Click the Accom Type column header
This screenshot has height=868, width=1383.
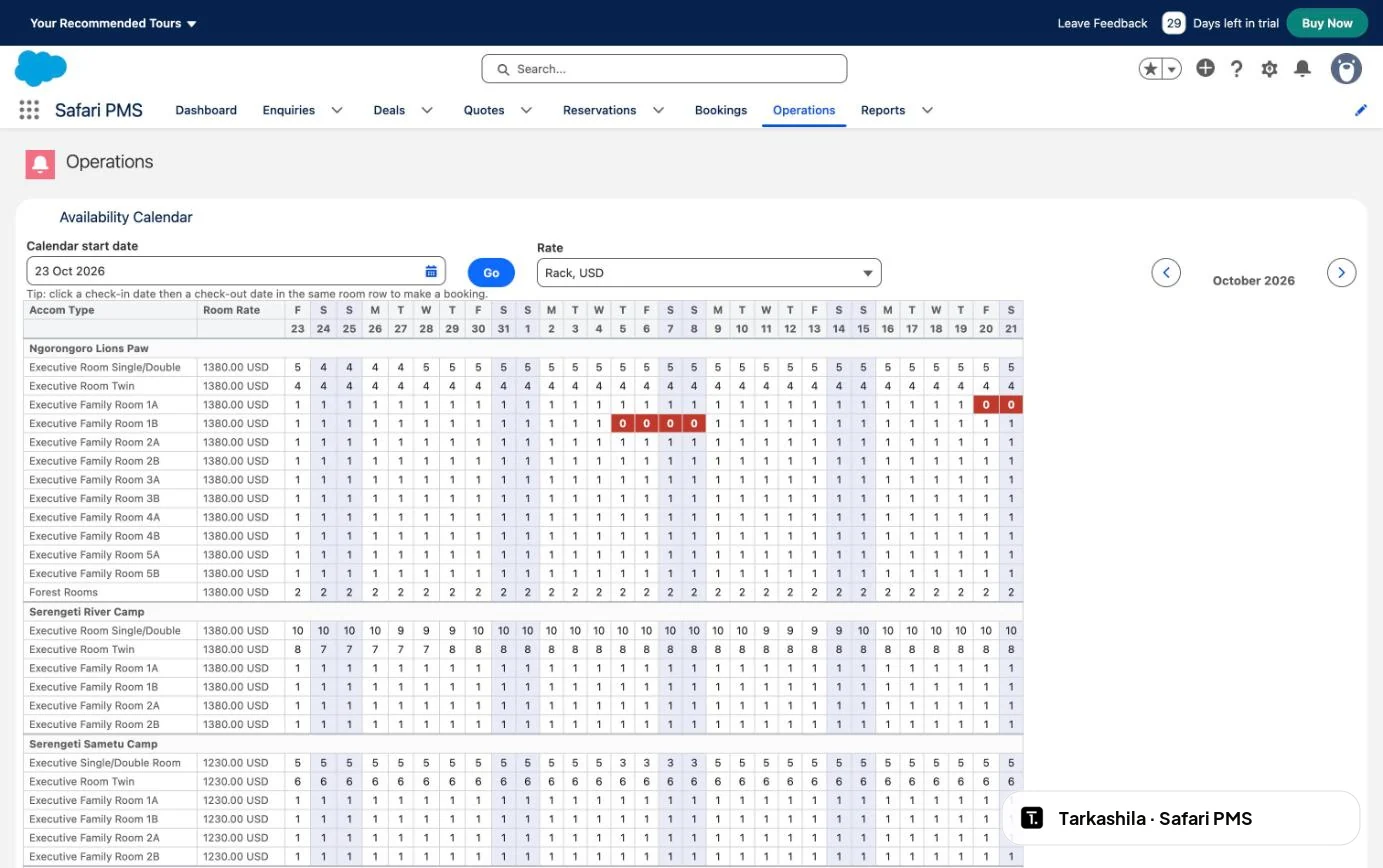(62, 310)
